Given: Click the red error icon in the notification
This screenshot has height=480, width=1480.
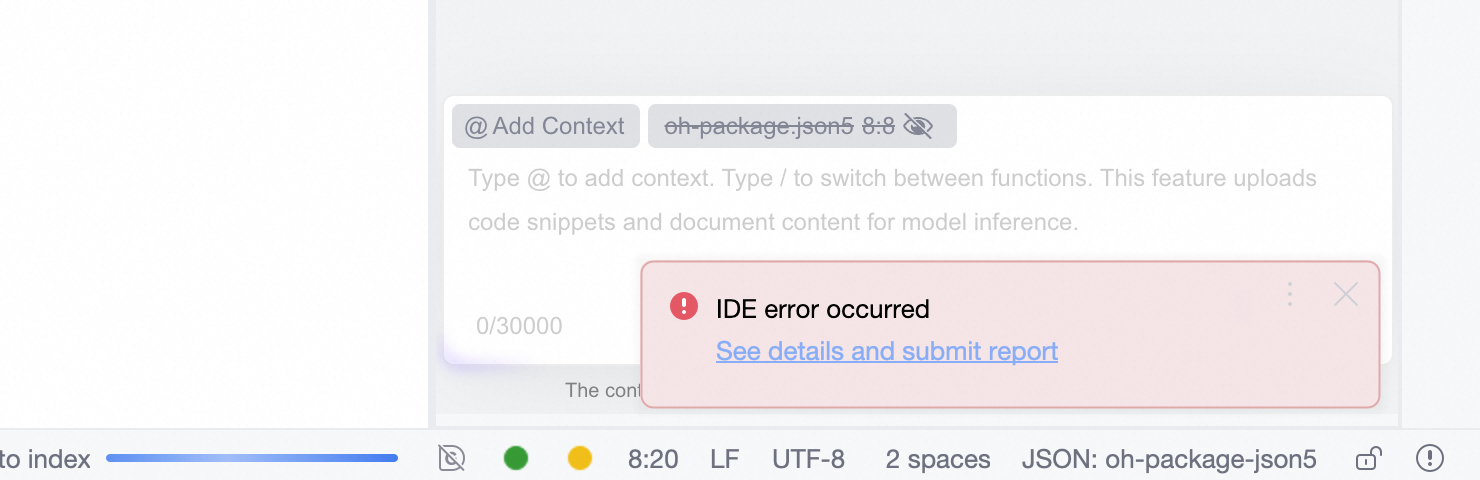Looking at the screenshot, I should point(684,306).
